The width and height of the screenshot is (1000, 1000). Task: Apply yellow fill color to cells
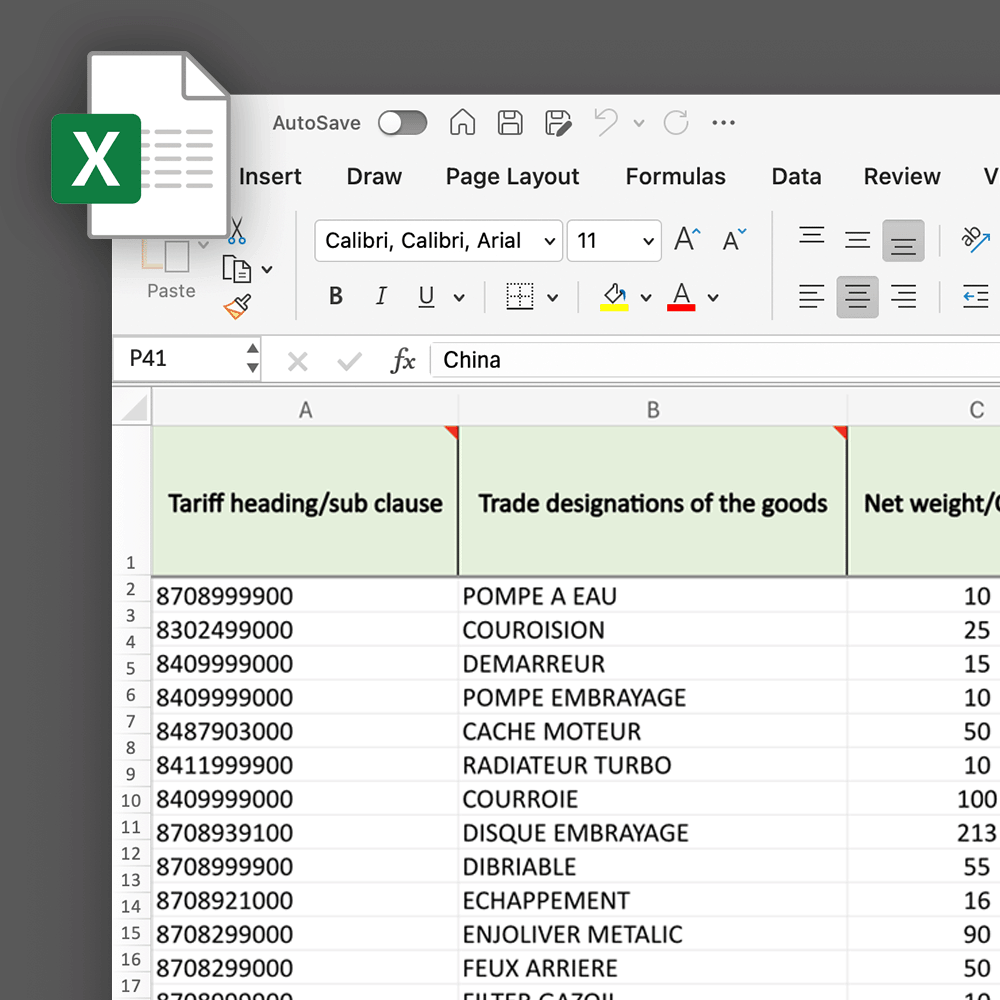tap(614, 297)
